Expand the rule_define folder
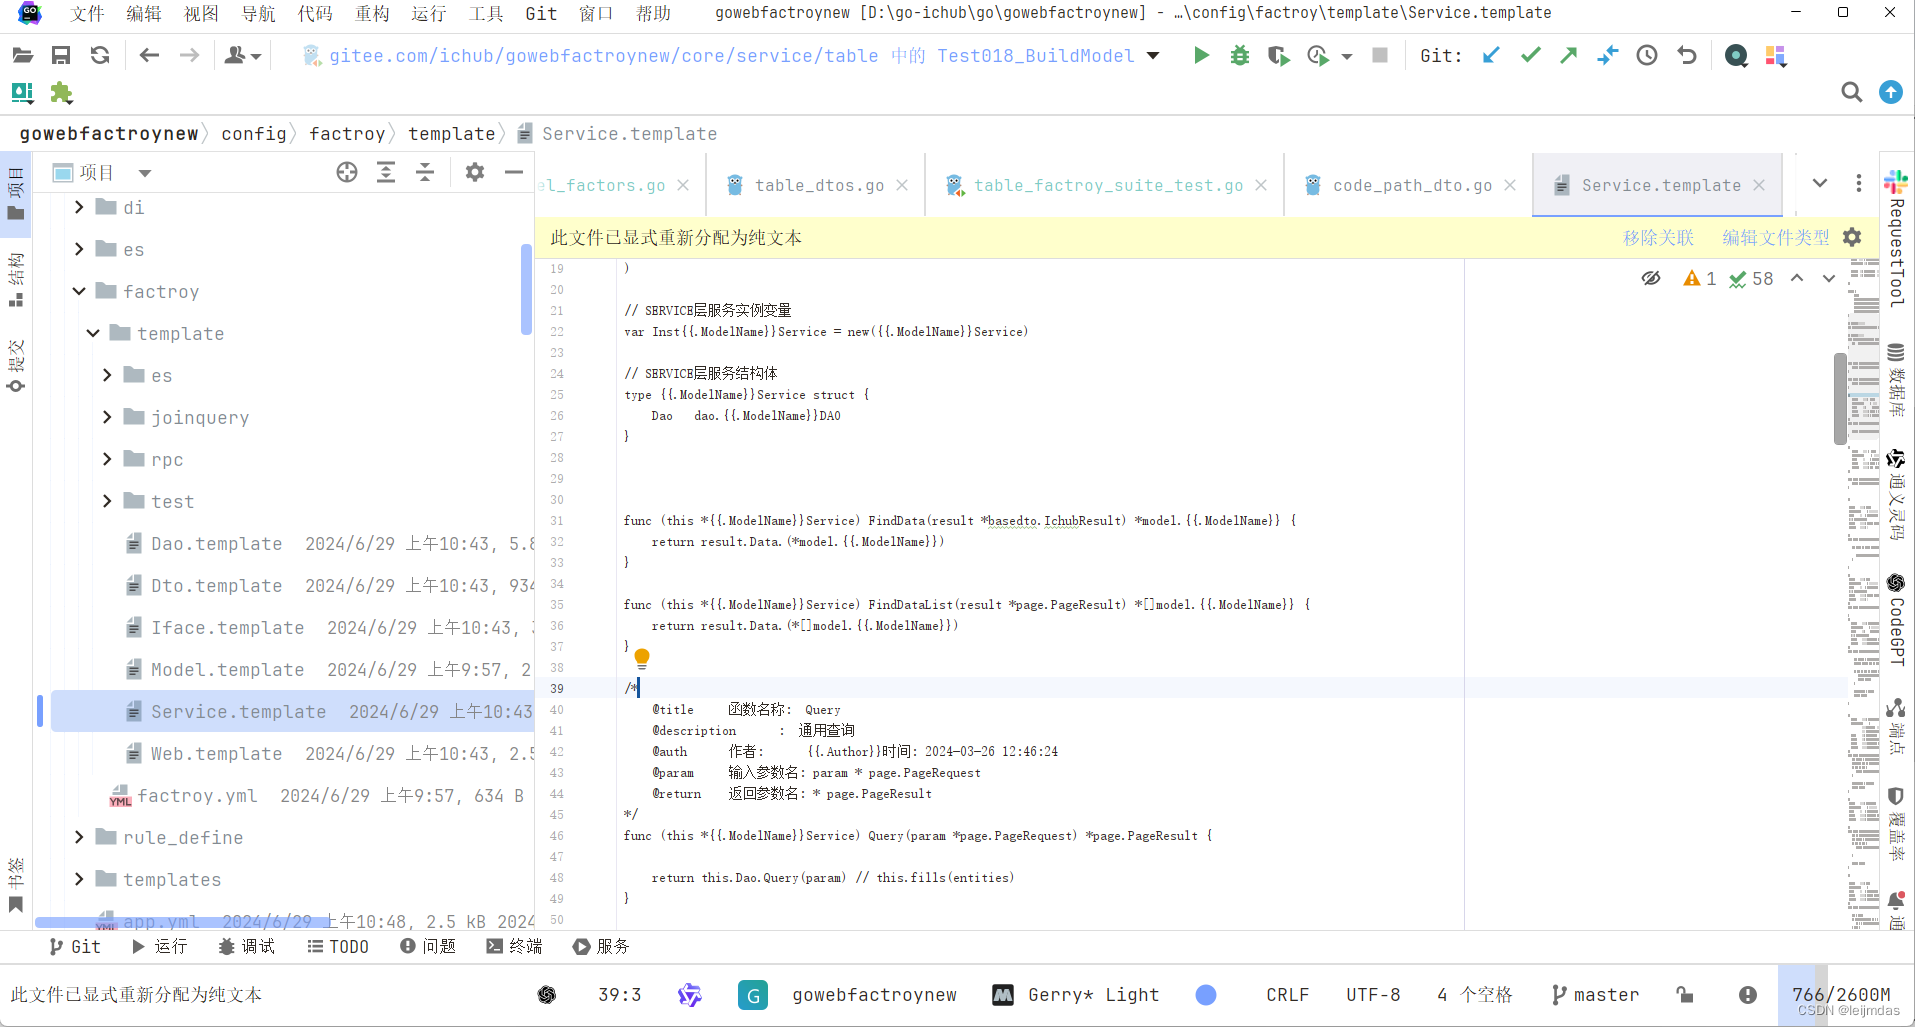 (x=78, y=837)
